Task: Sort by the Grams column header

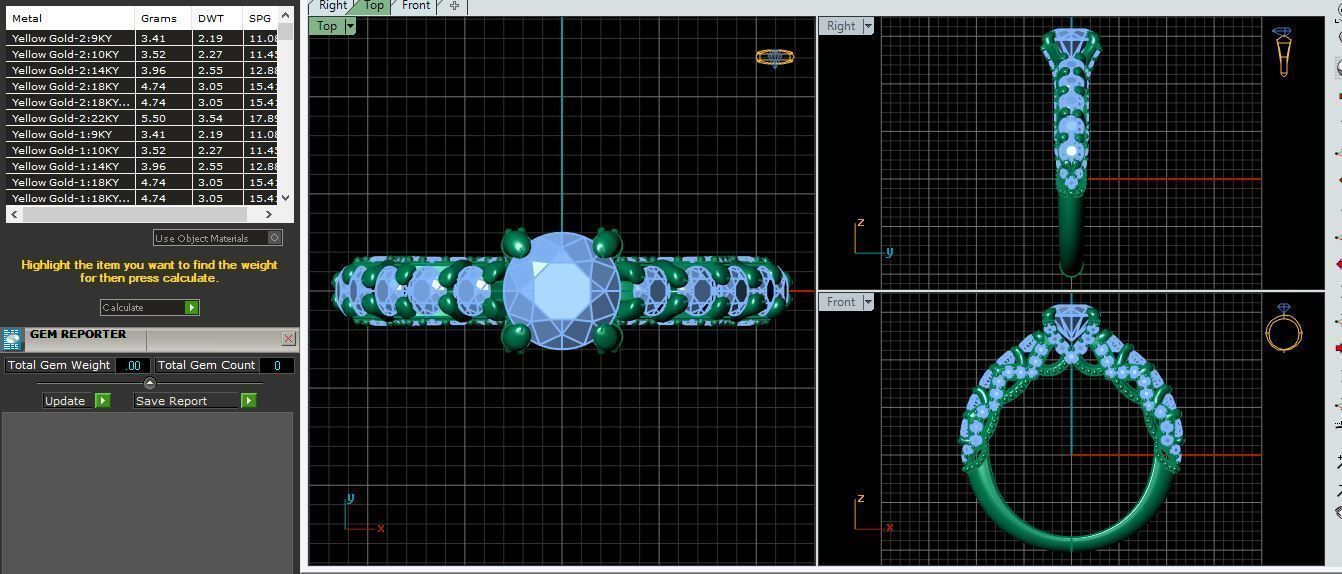Action: (x=163, y=18)
